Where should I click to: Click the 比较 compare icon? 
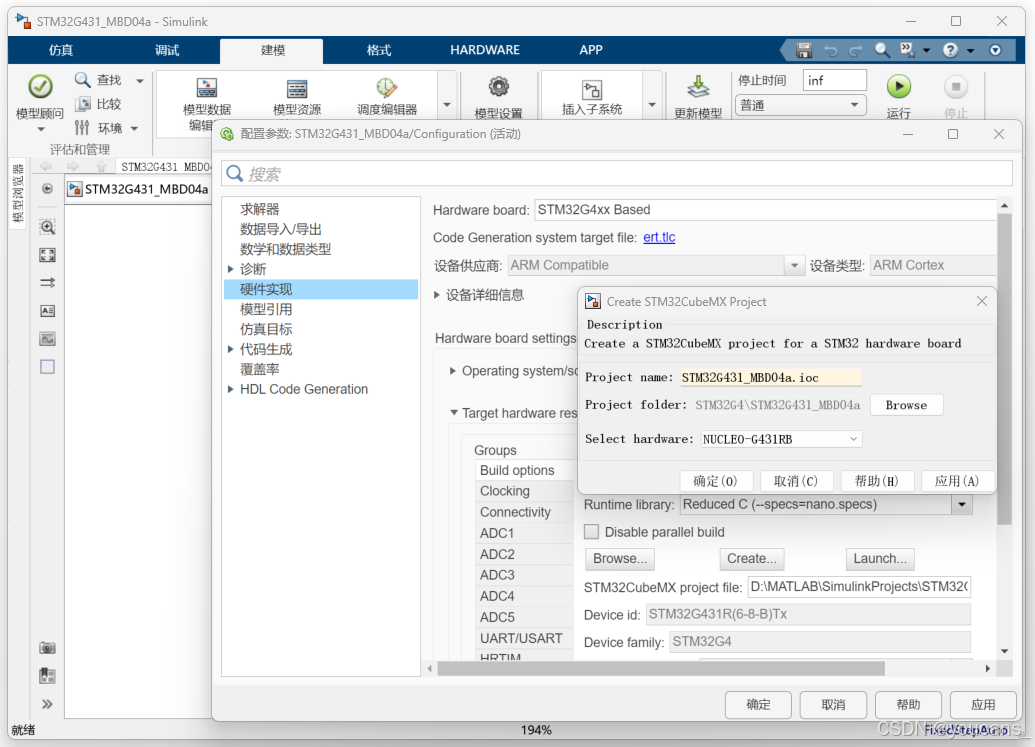point(83,104)
